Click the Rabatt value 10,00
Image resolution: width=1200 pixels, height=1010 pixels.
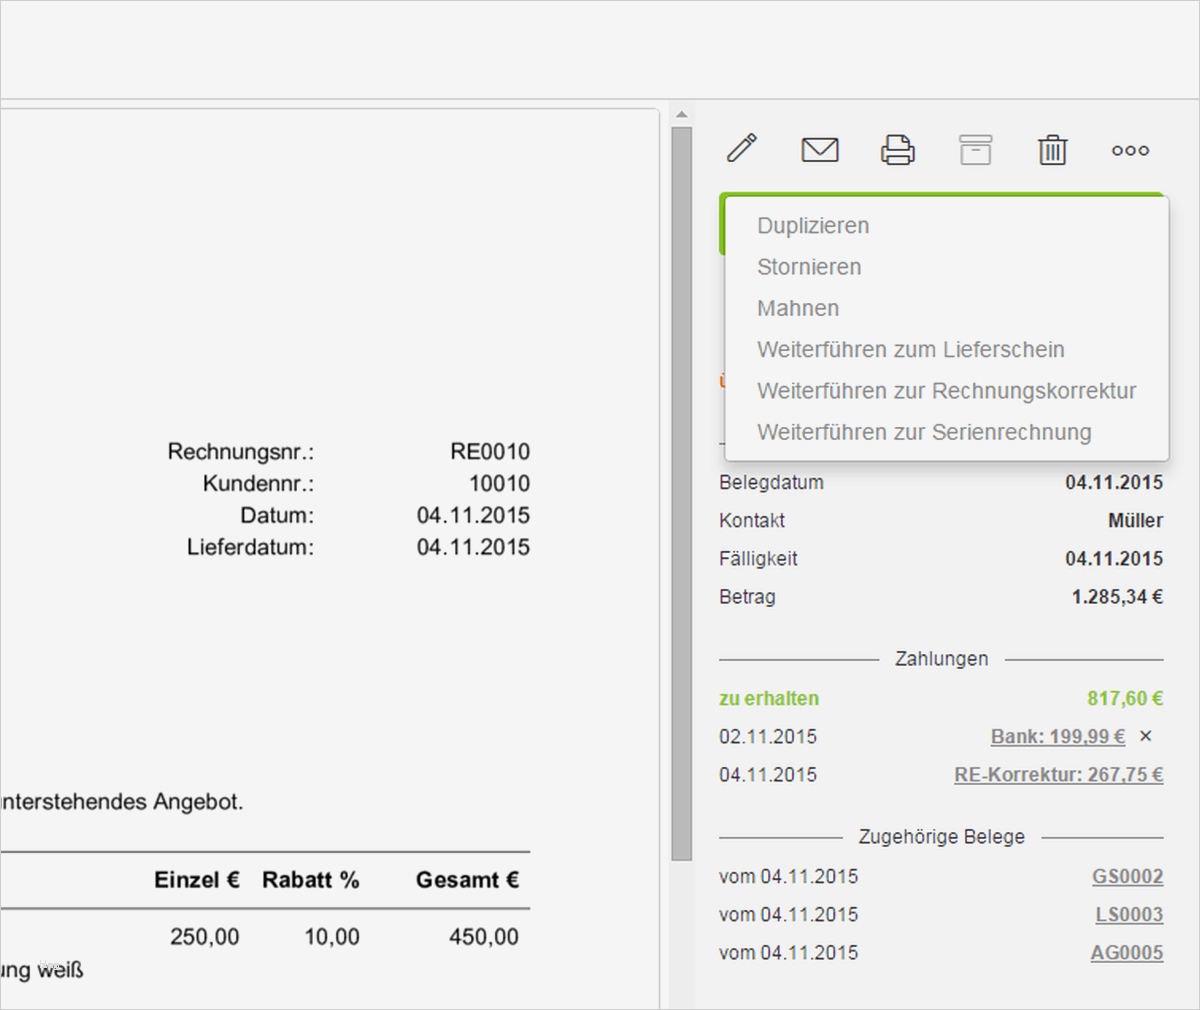click(332, 937)
